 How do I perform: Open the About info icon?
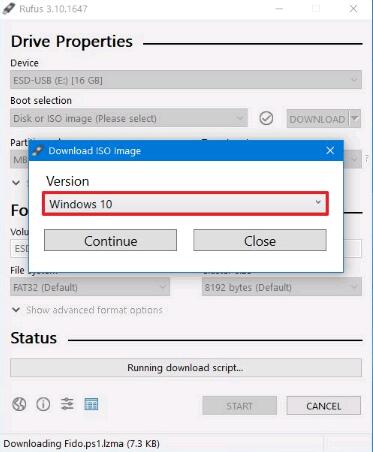pos(43,404)
